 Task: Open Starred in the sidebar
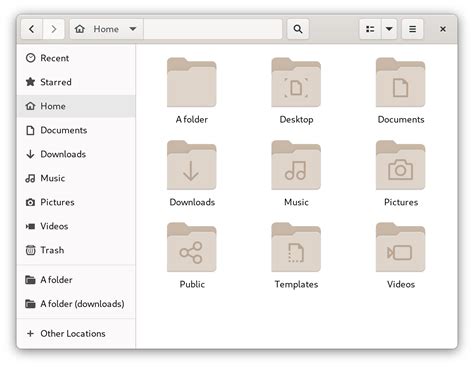tap(76, 82)
